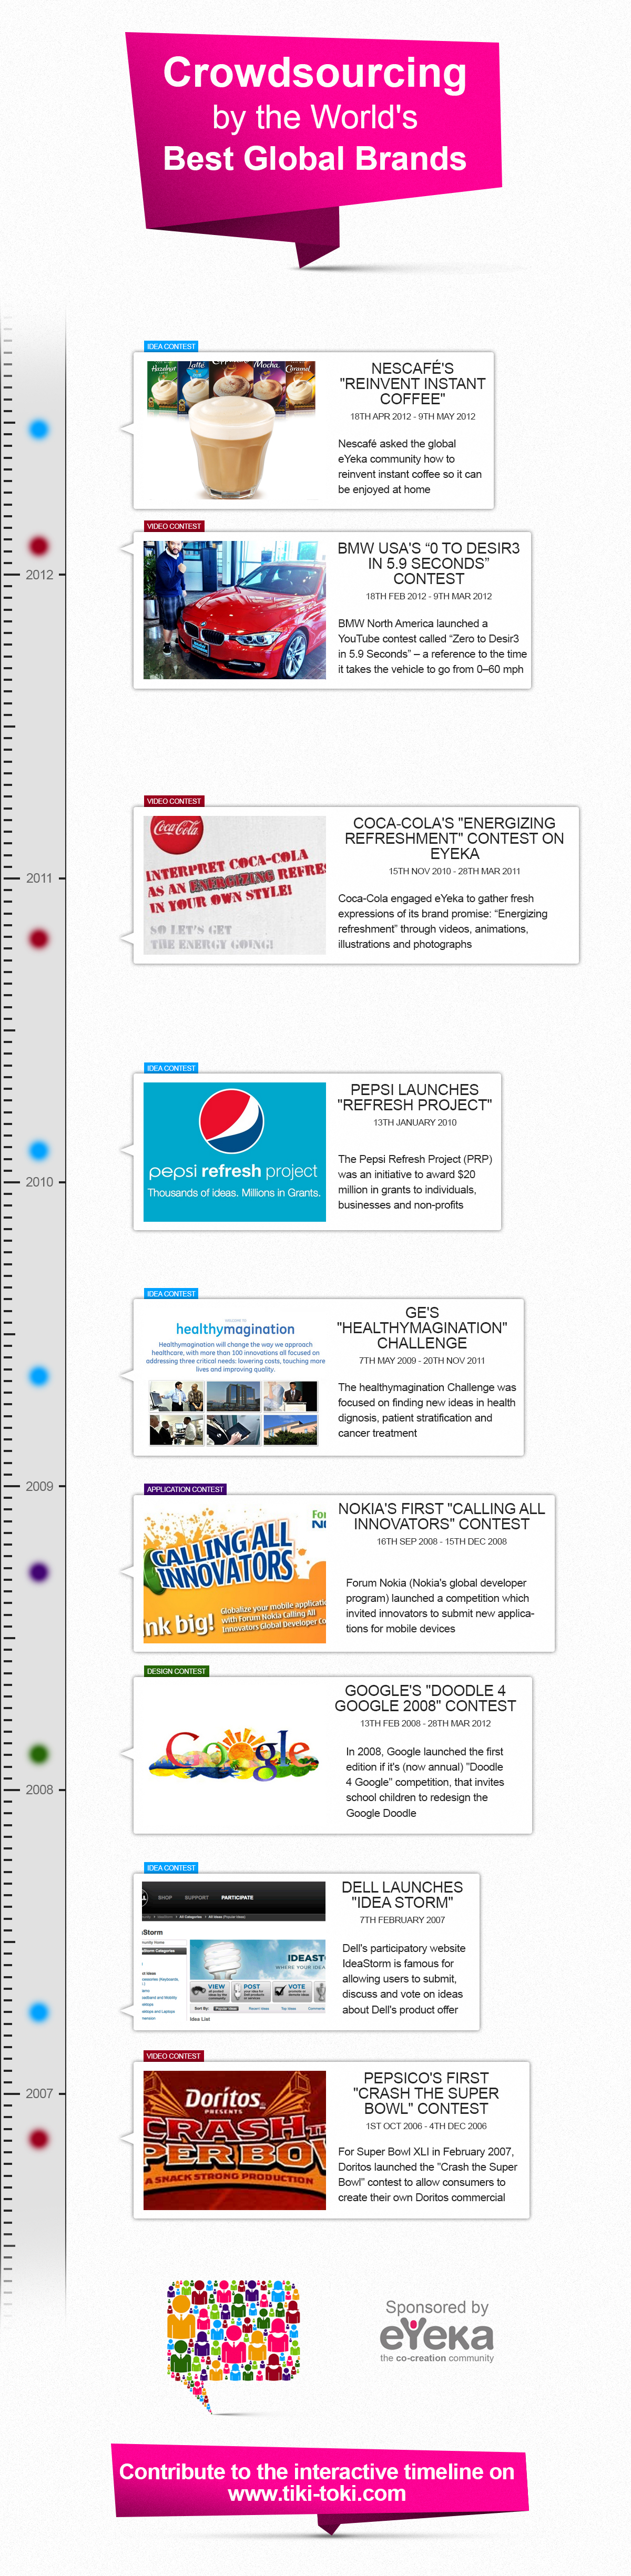Screen dimensions: 631x2576
Task: Click the BMW "0 to Desir3 in 5.9 Seconds" title
Action: click(x=428, y=563)
